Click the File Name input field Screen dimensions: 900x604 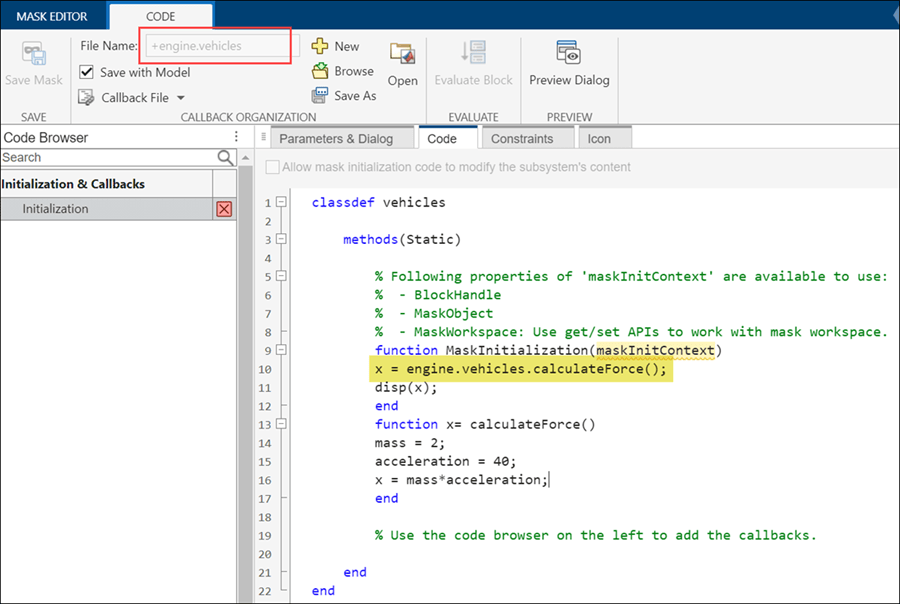pyautogui.click(x=222, y=46)
